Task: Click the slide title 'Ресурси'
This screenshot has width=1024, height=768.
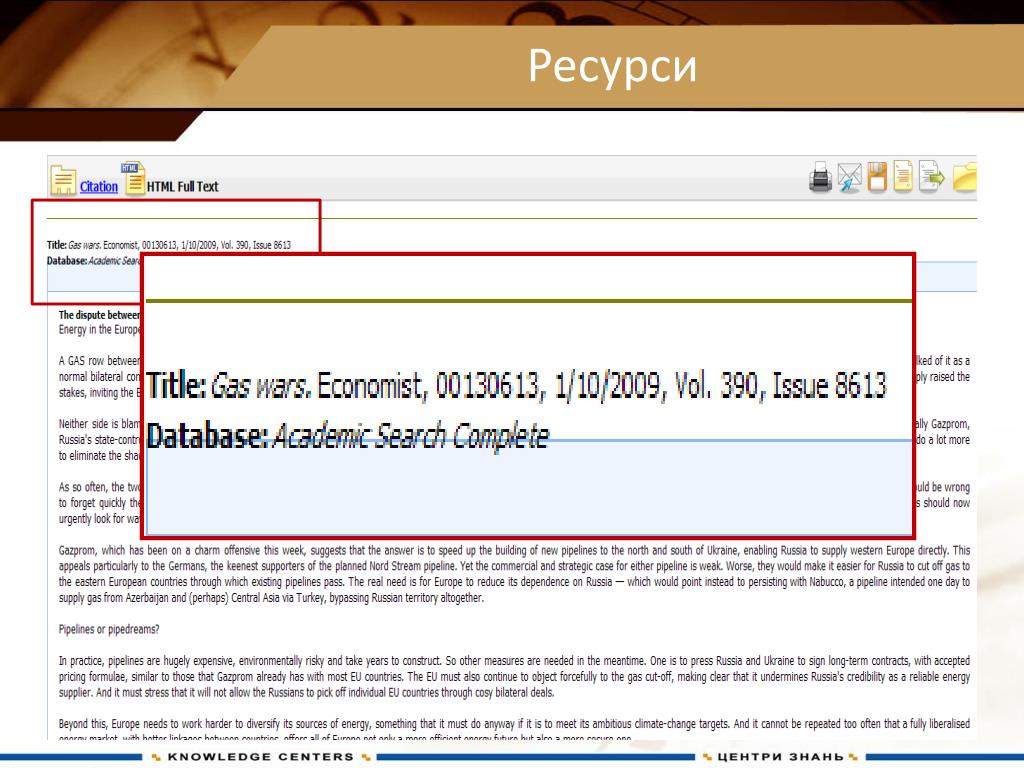Action: click(612, 66)
